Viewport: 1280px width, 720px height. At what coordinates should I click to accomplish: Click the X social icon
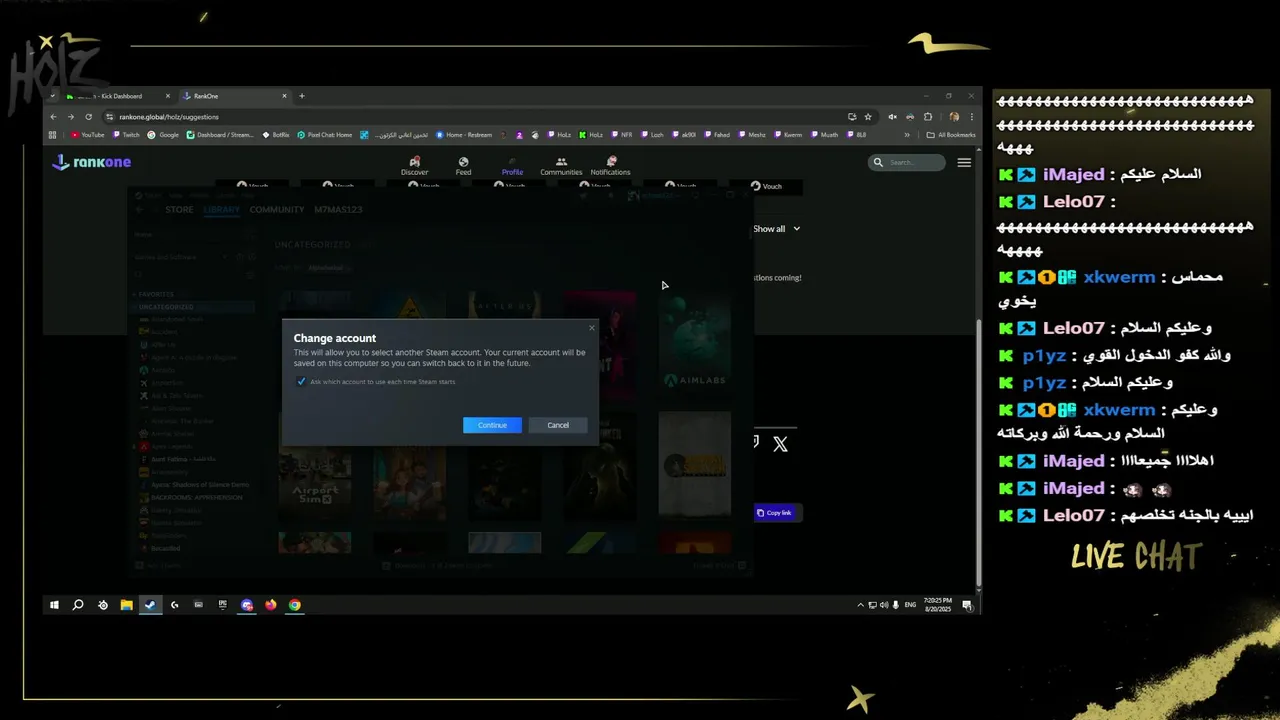(780, 444)
